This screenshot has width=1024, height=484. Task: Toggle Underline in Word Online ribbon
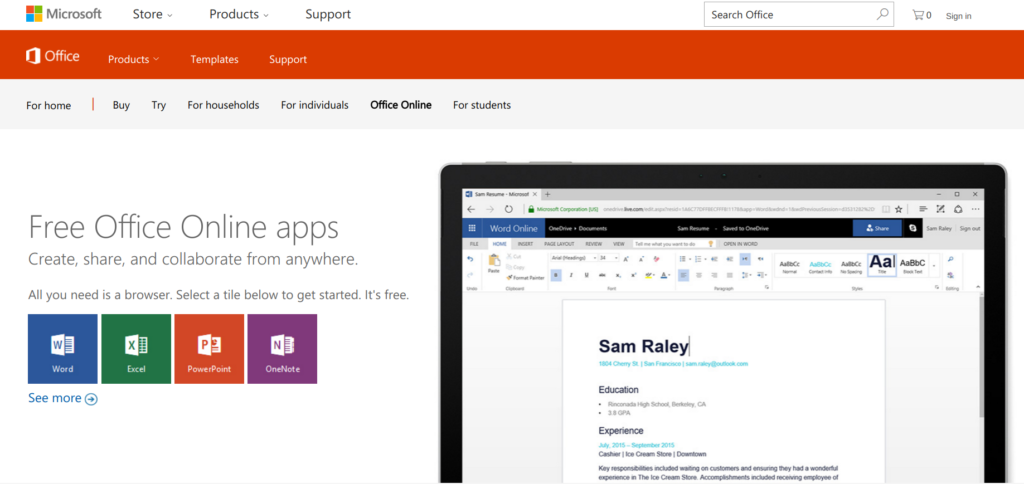pyautogui.click(x=586, y=275)
